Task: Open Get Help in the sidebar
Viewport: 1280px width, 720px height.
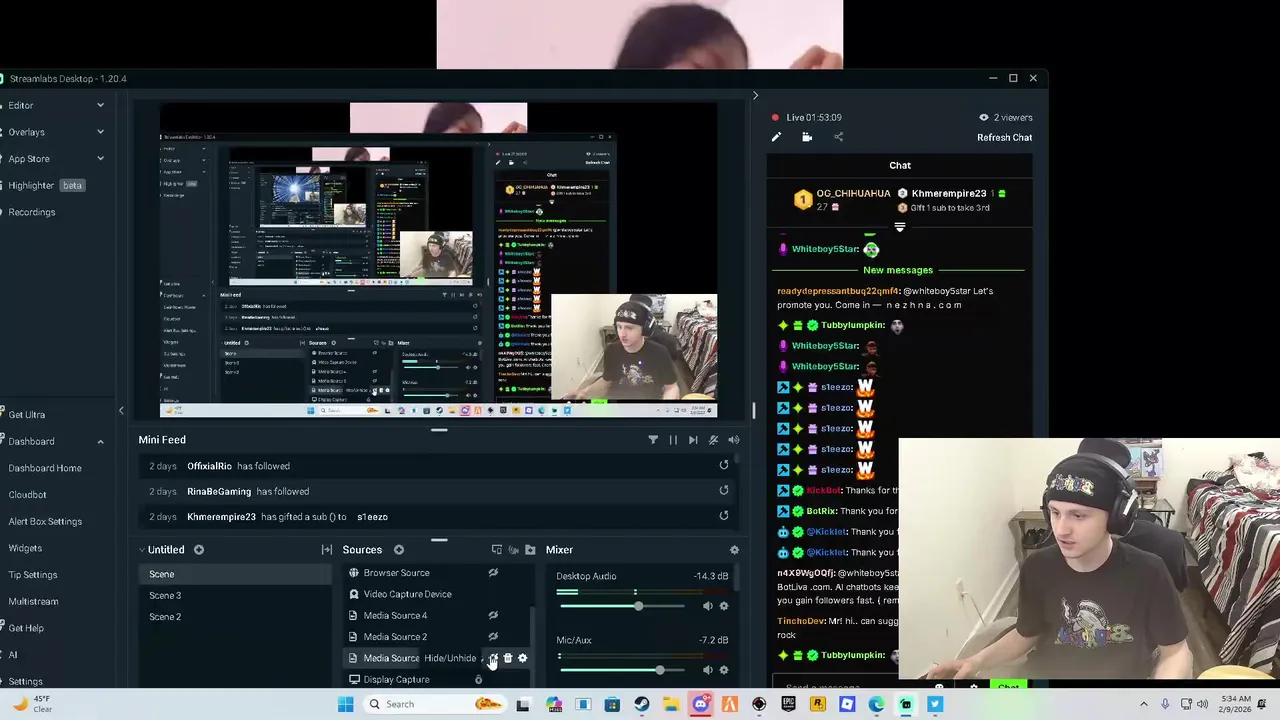Action: (x=26, y=628)
